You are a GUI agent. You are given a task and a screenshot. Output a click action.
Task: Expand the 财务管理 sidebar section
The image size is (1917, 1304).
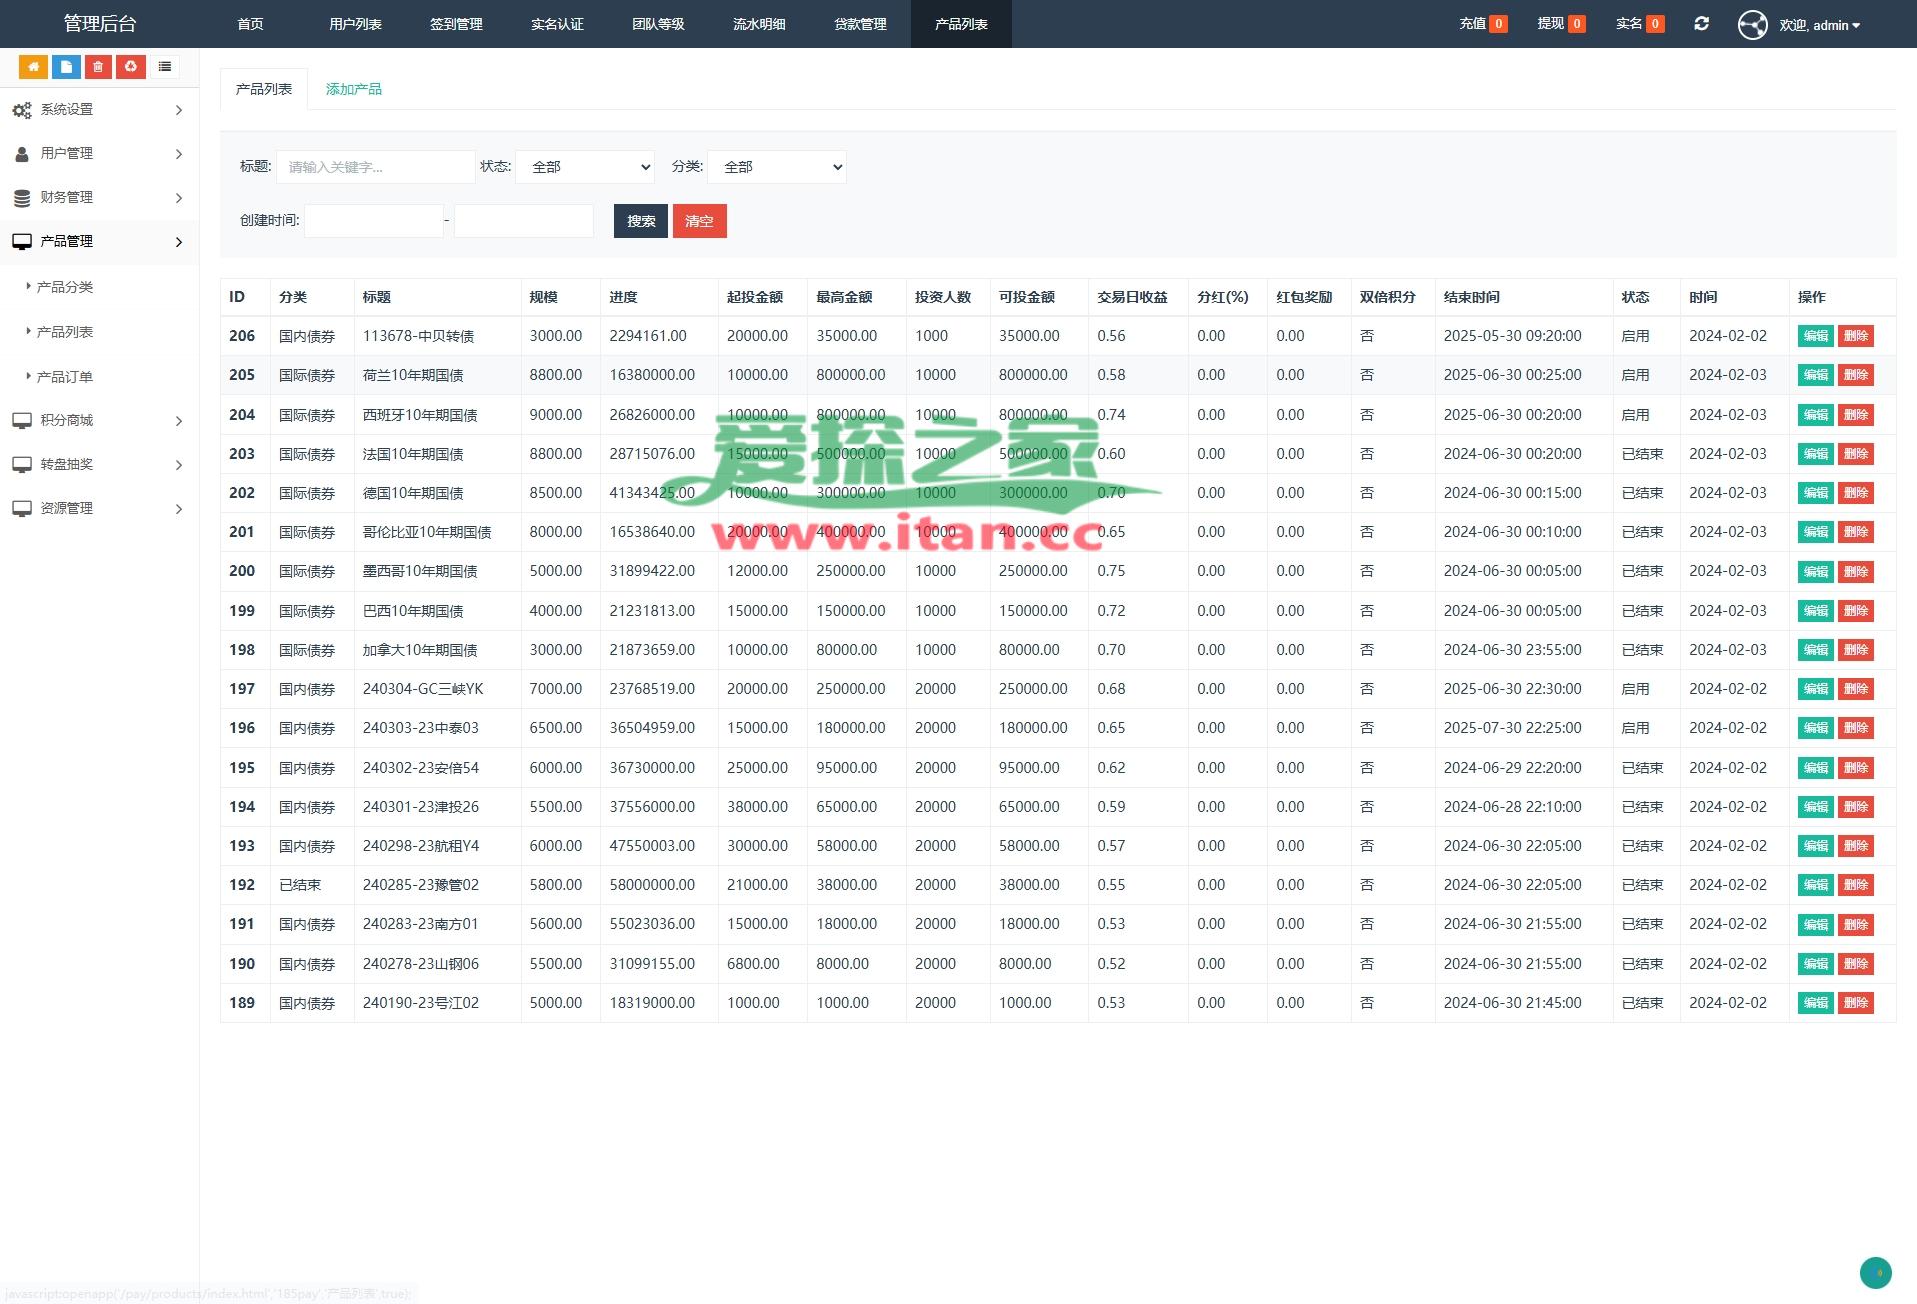tap(98, 198)
